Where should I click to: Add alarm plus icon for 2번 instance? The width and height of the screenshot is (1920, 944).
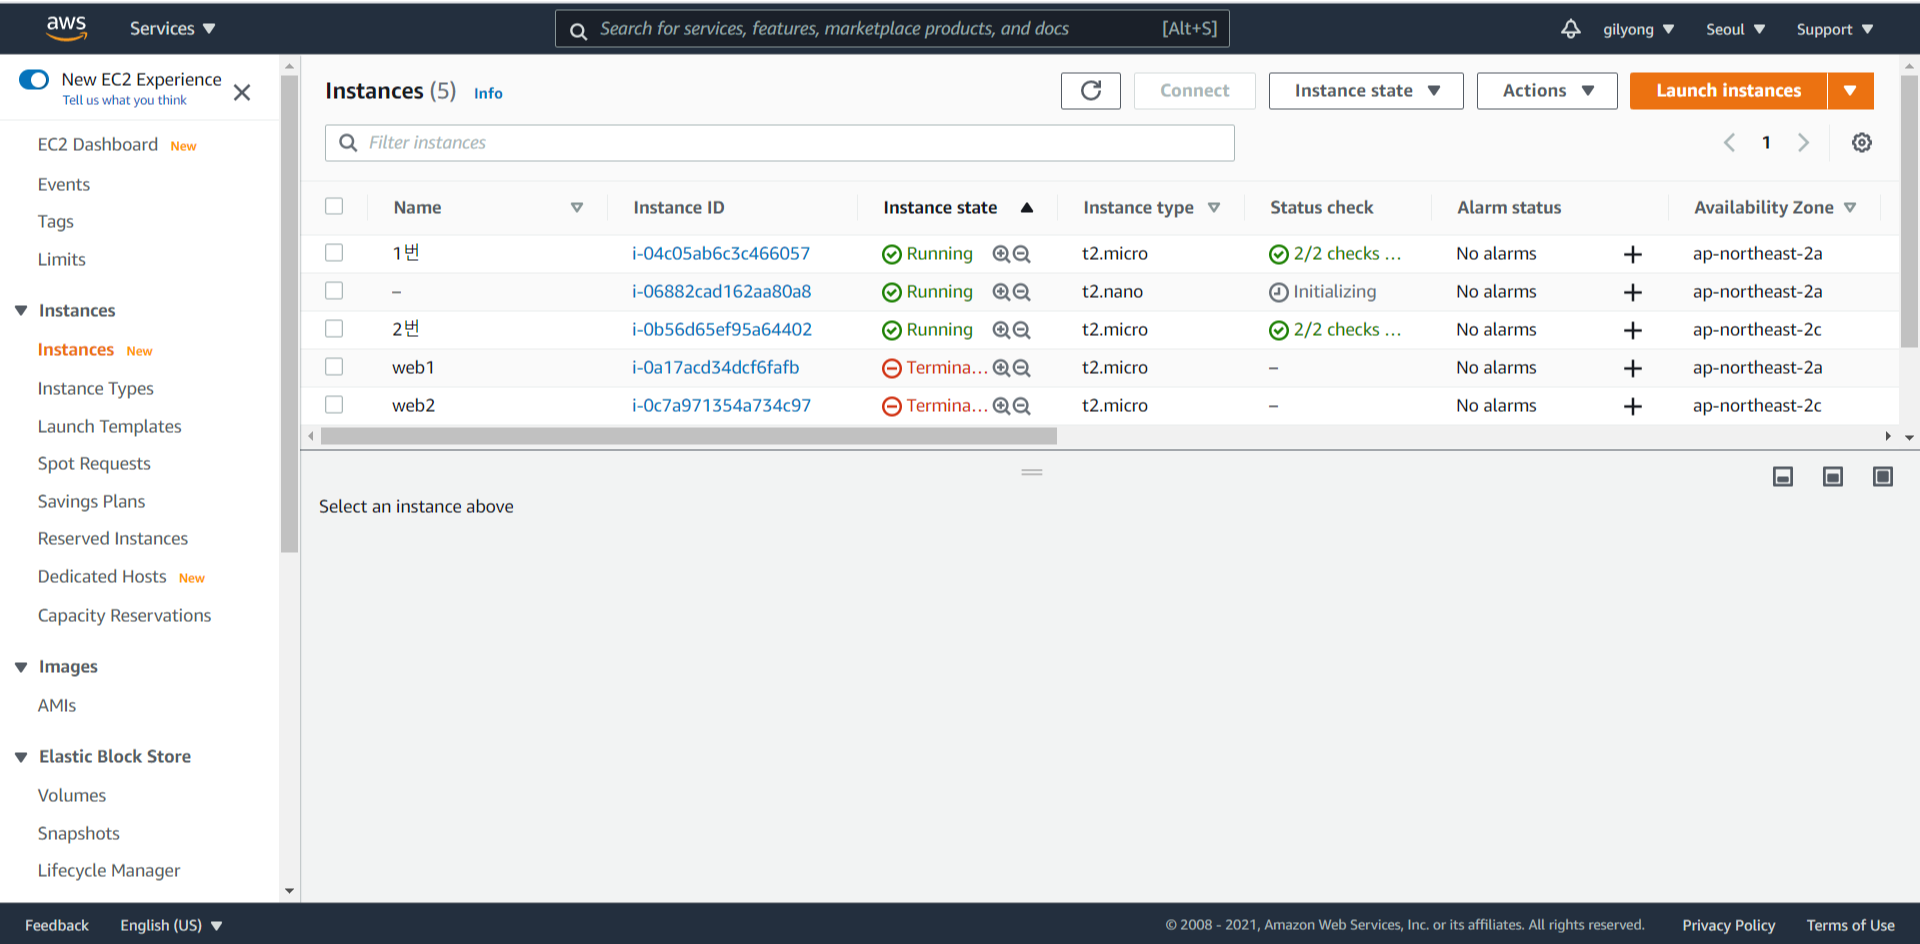point(1633,330)
